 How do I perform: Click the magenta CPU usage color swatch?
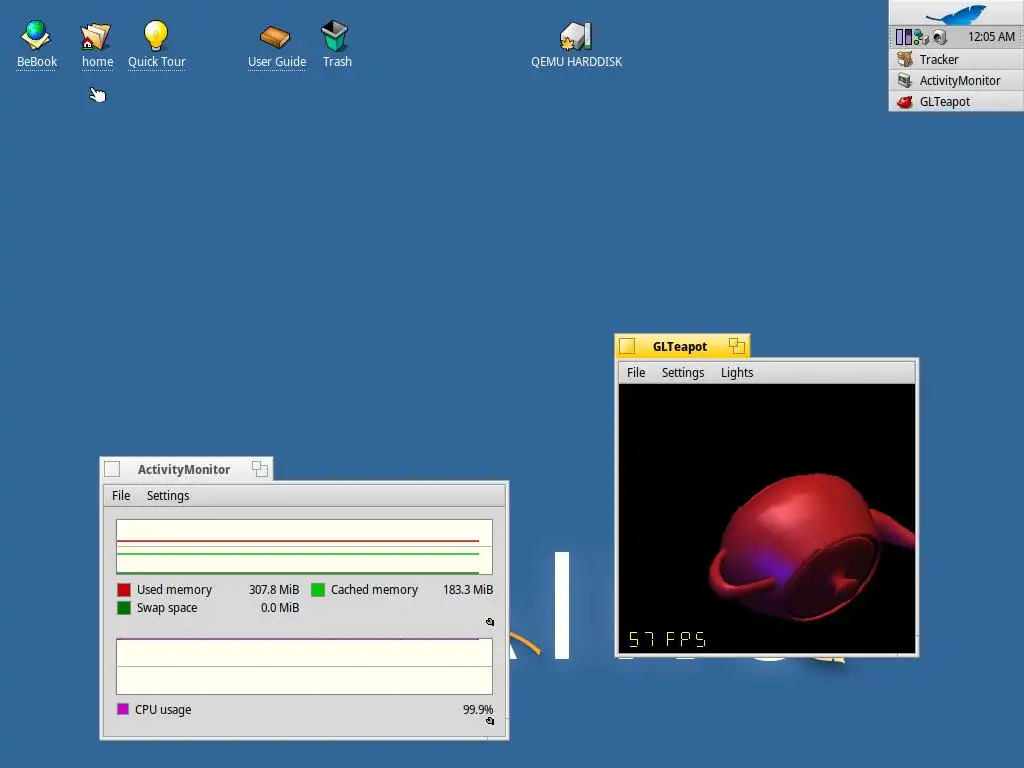click(x=123, y=709)
